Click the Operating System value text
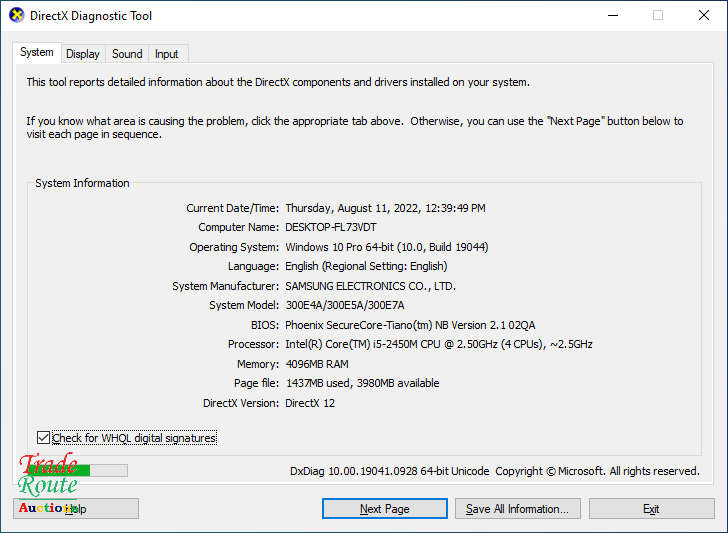The height and width of the screenshot is (533, 728). coord(386,247)
